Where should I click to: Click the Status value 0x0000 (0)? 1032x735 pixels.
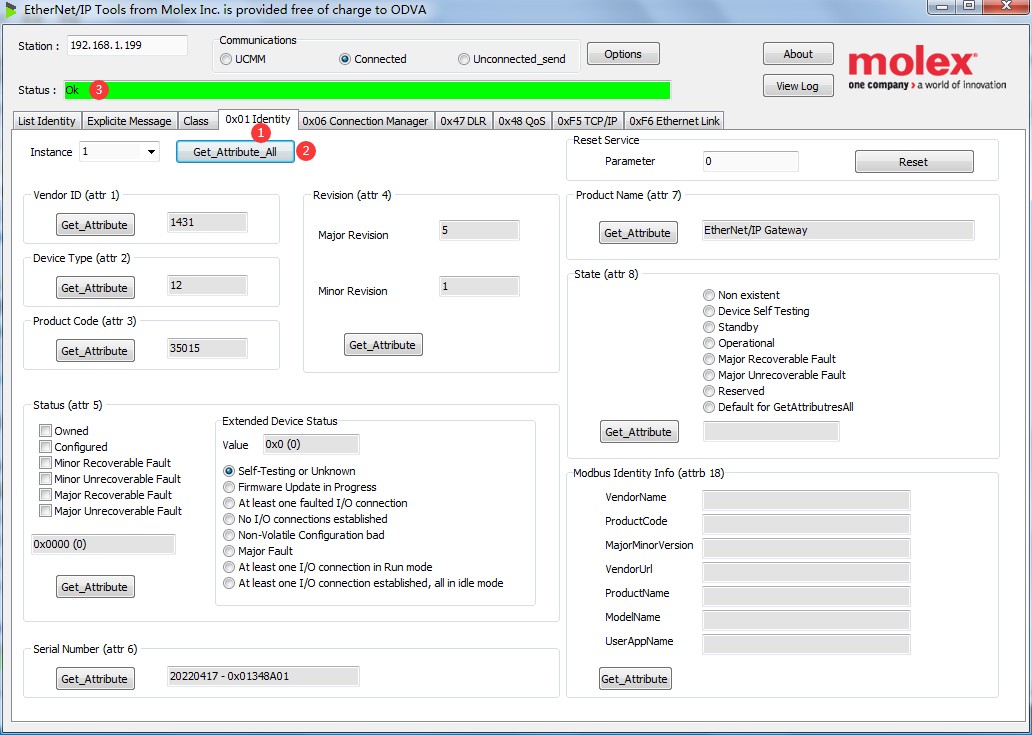(x=103, y=544)
